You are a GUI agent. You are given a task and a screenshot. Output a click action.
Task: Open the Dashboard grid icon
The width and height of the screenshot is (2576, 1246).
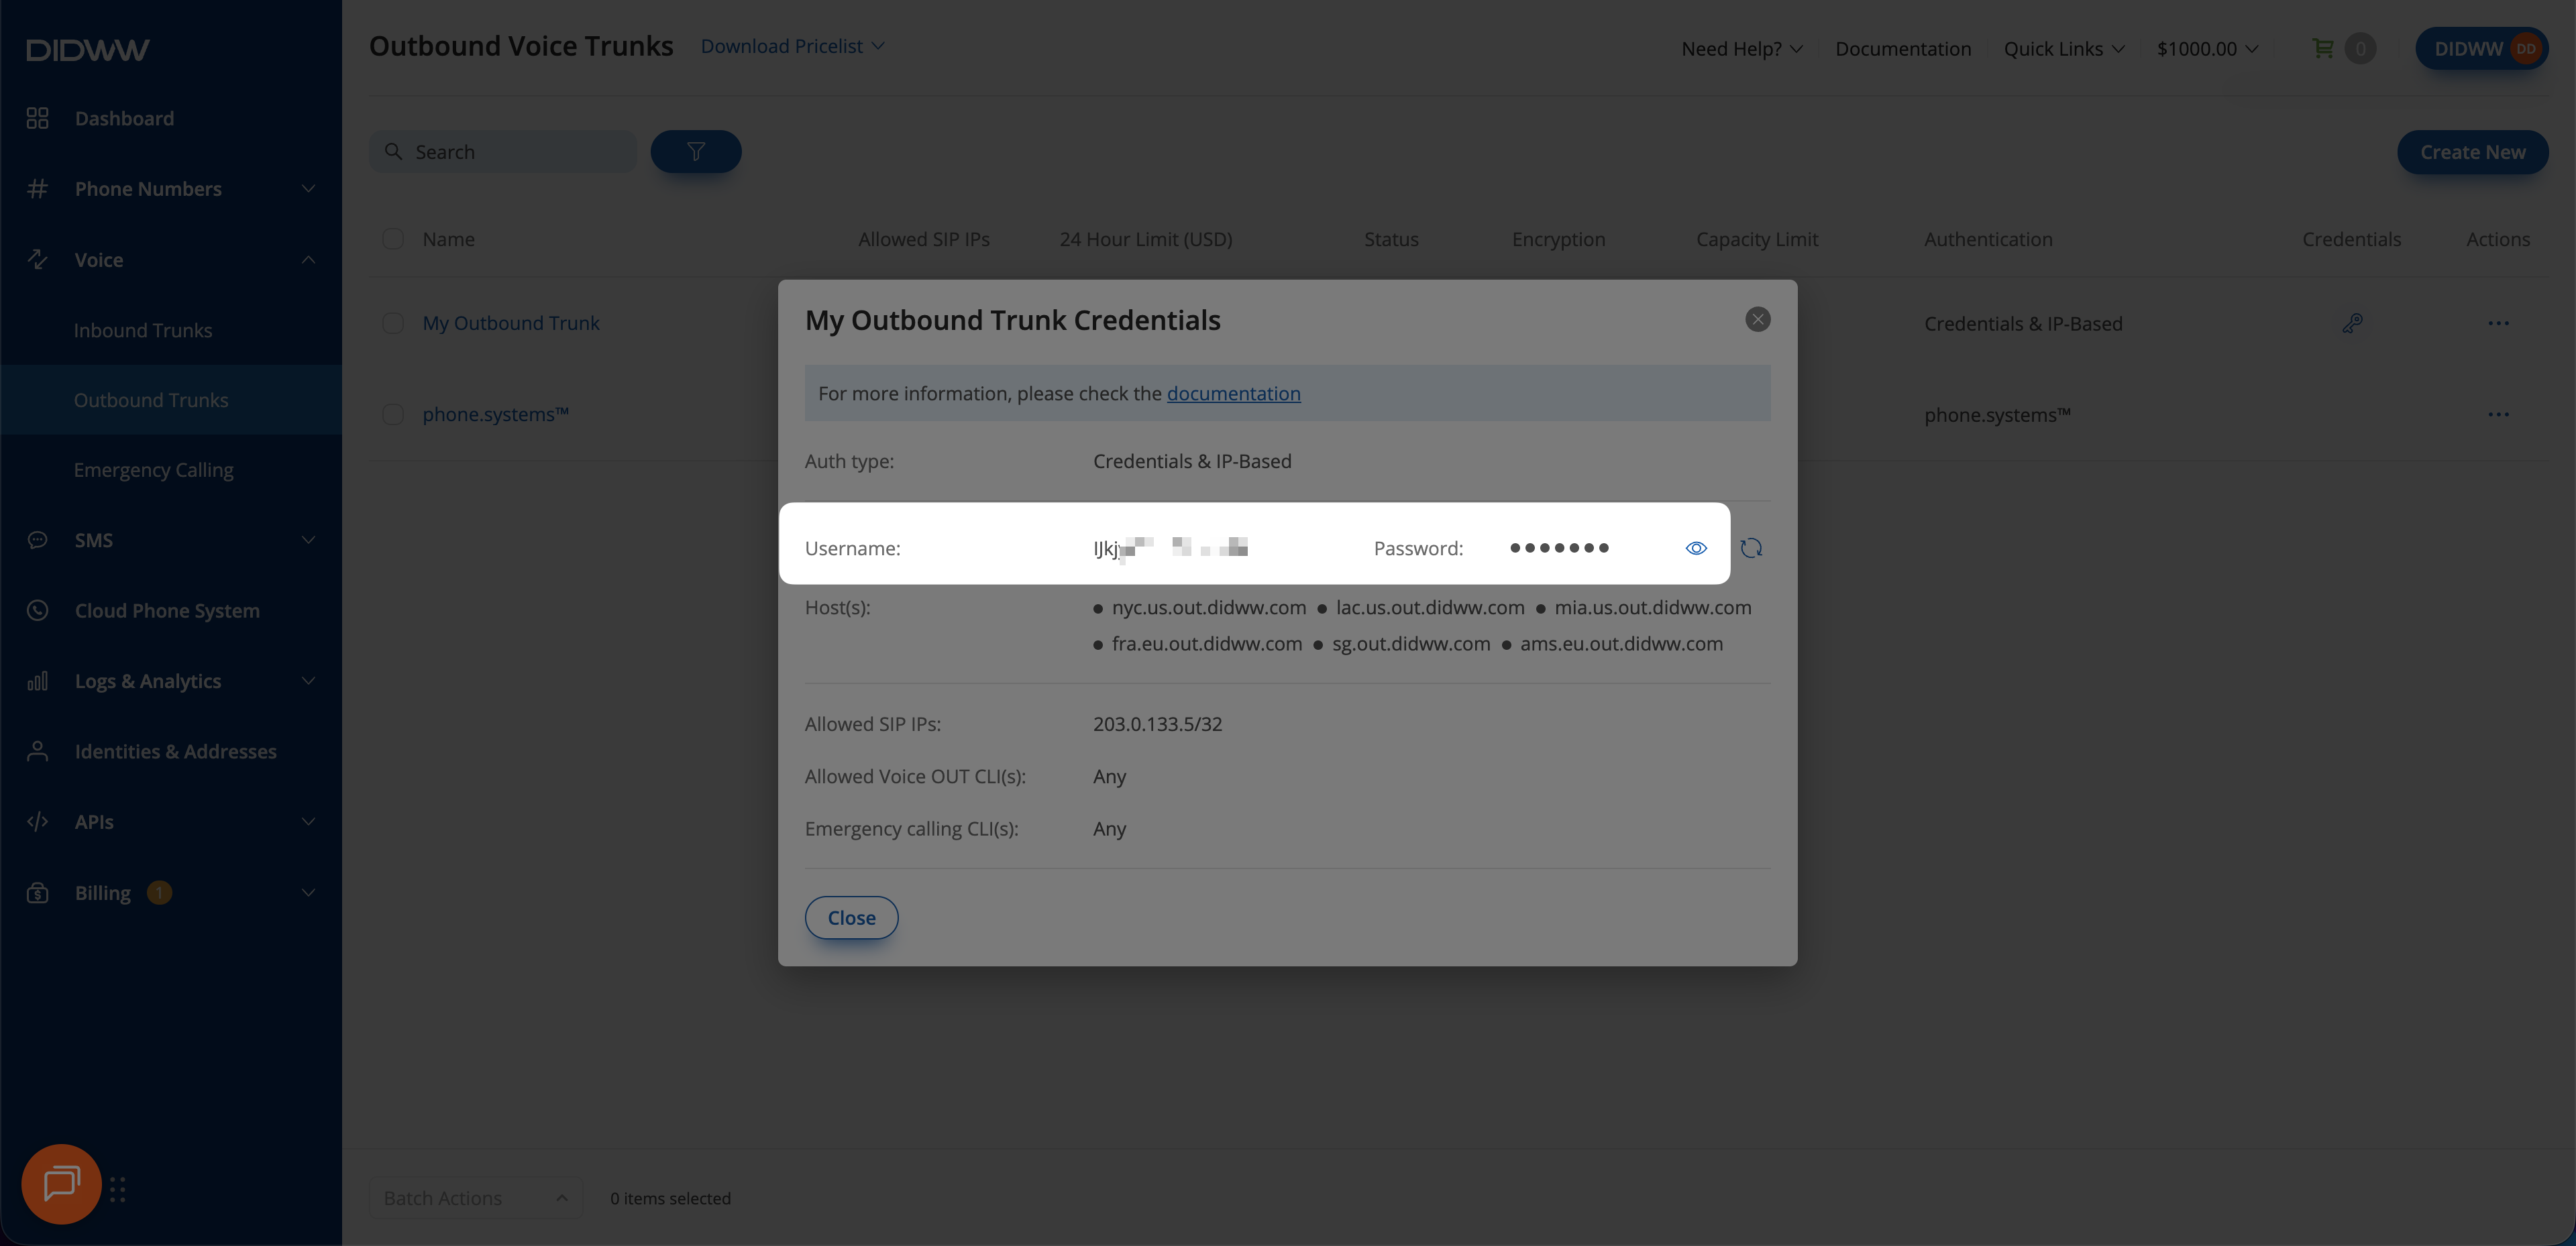point(38,118)
